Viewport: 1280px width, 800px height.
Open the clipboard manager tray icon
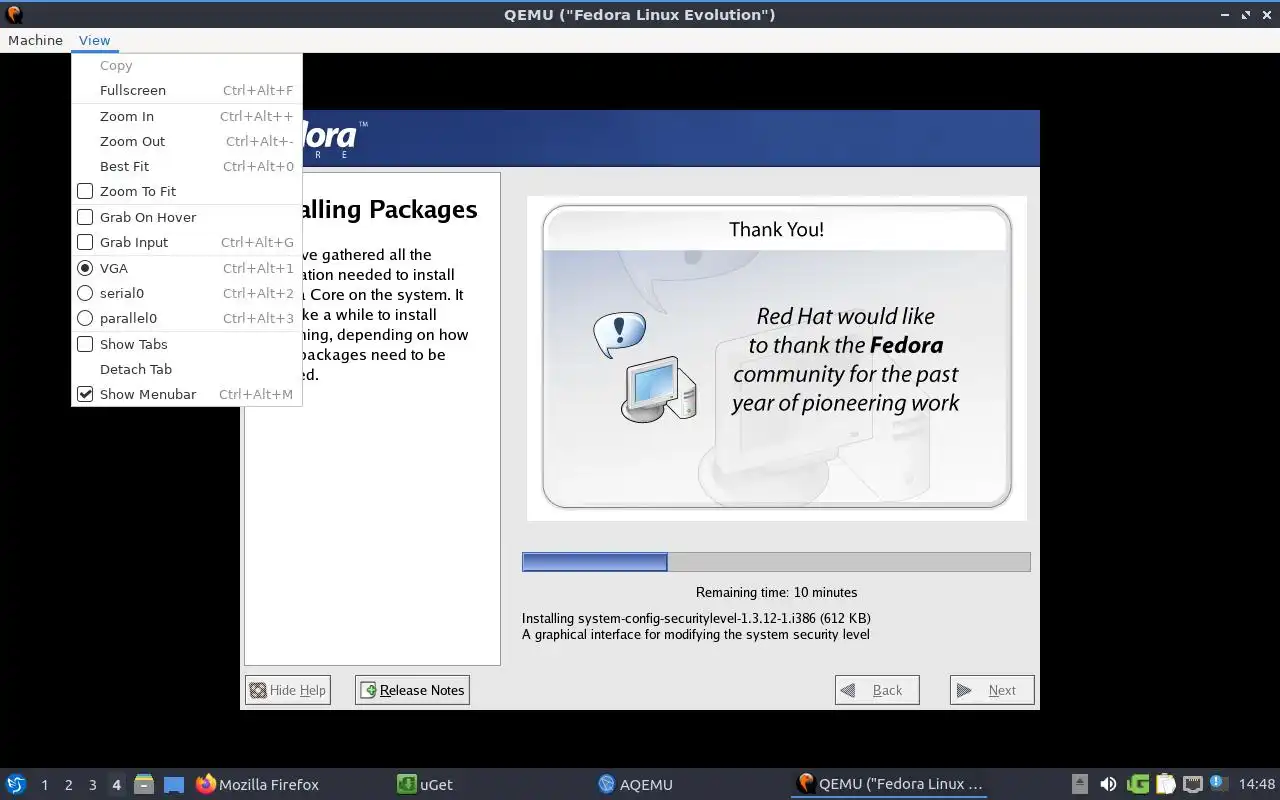click(1166, 785)
